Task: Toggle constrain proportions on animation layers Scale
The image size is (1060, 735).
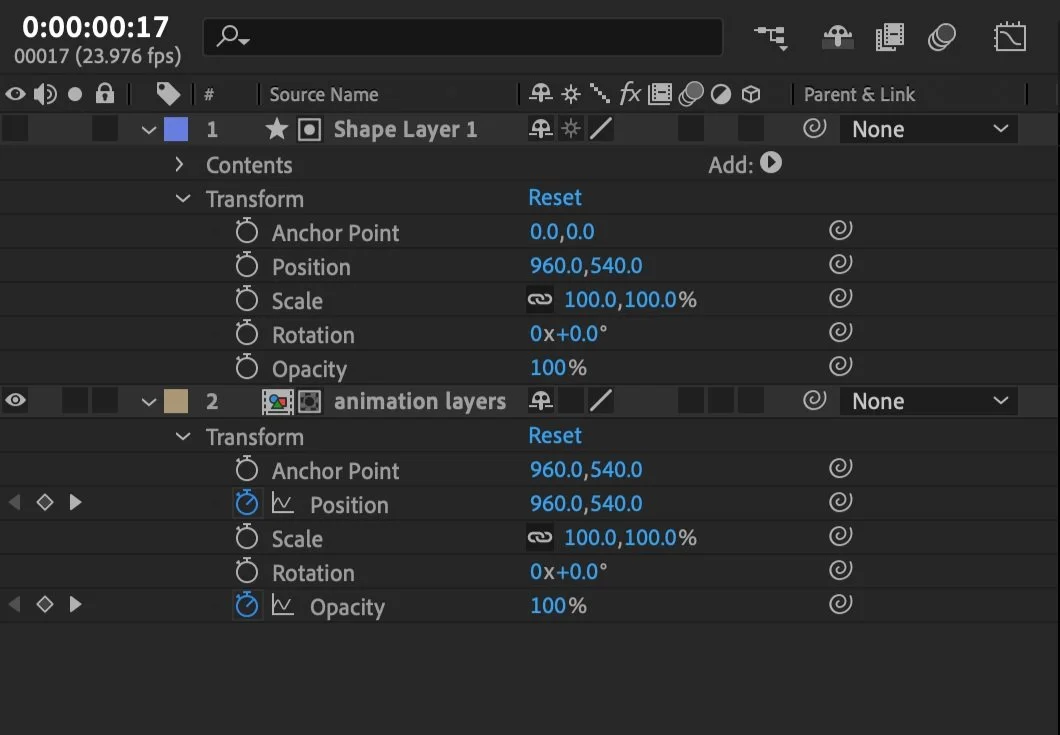Action: (539, 538)
